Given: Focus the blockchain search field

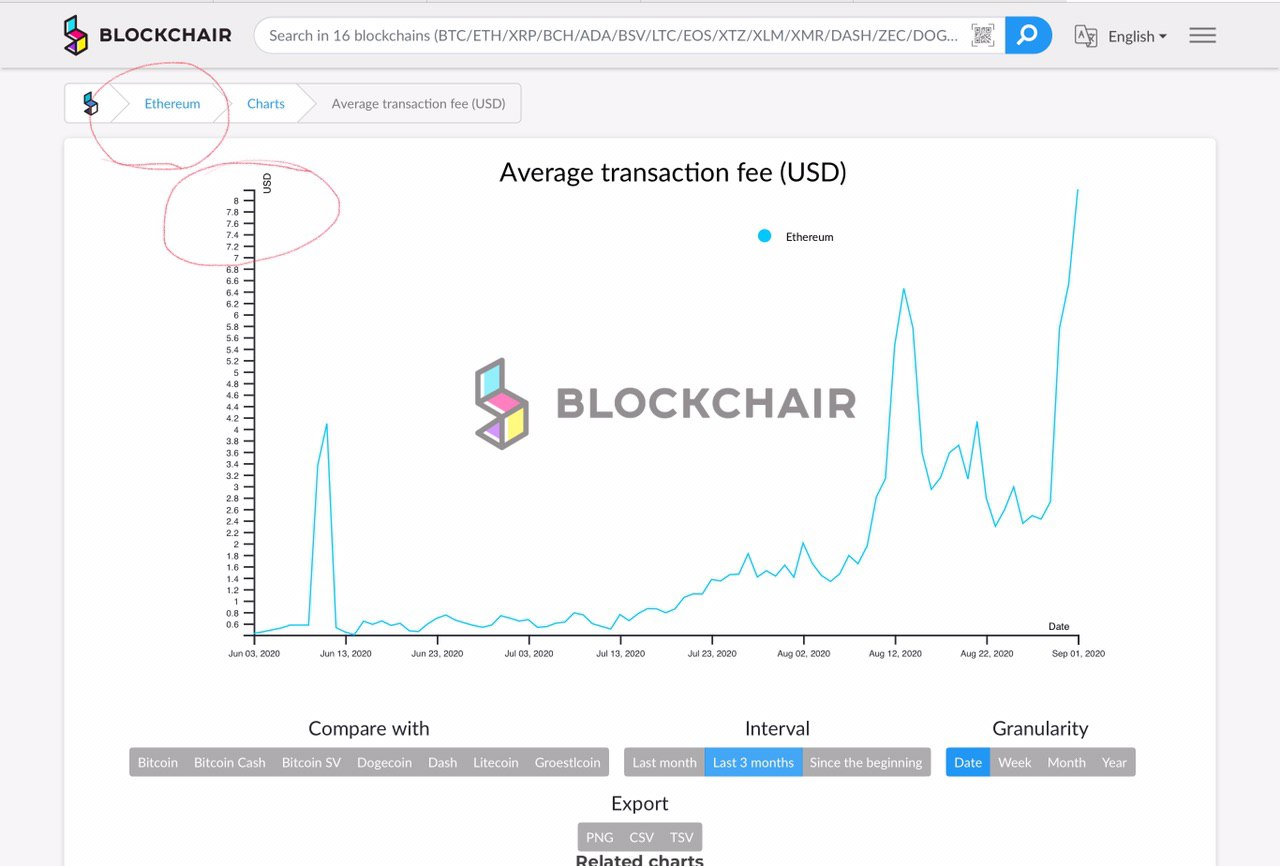Looking at the screenshot, I should (612, 35).
